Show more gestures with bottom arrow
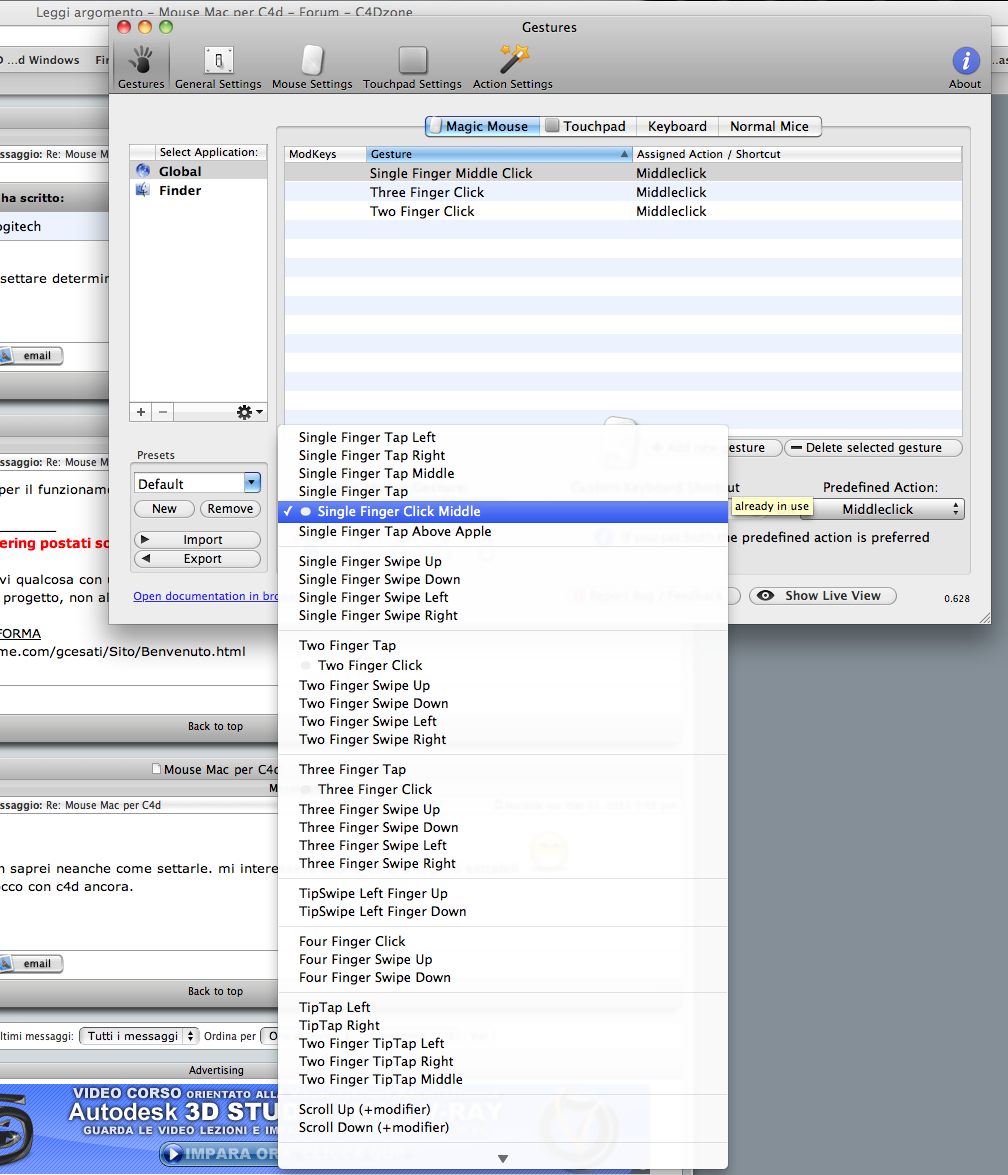This screenshot has width=1008, height=1175. point(503,1159)
